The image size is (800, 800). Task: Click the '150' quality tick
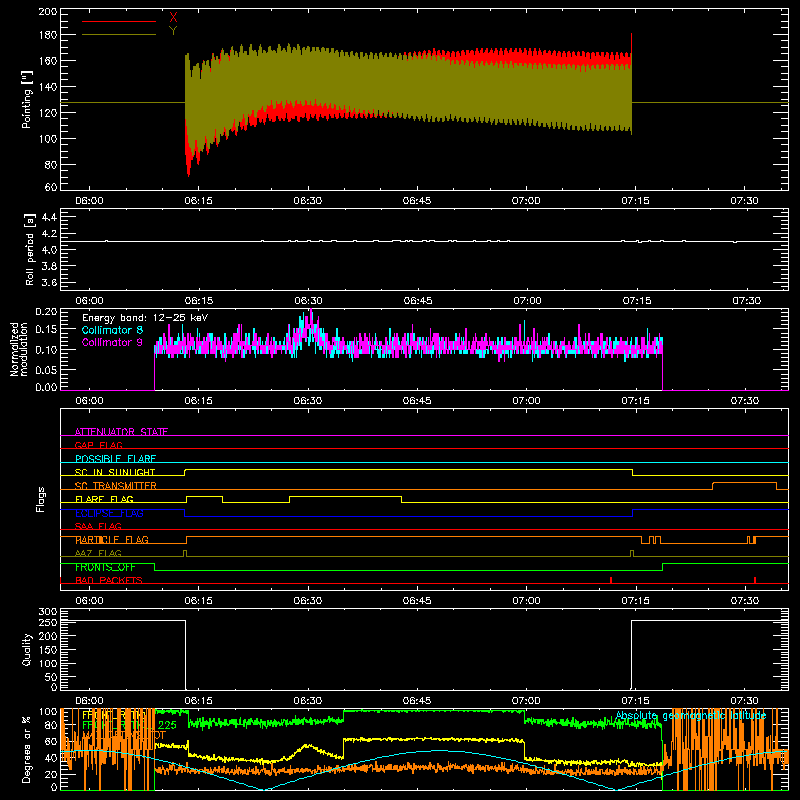point(48,650)
